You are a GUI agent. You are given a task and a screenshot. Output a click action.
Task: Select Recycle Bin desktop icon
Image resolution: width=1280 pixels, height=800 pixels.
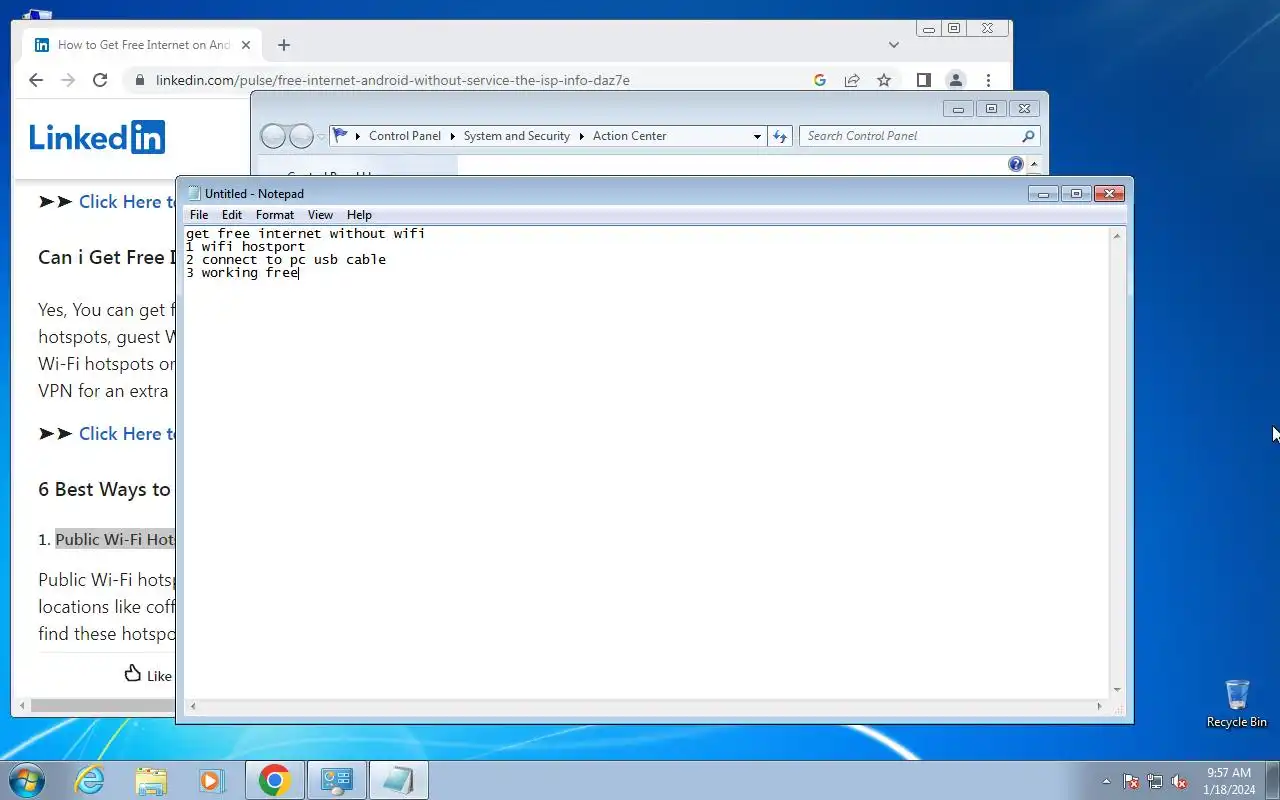tap(1237, 704)
